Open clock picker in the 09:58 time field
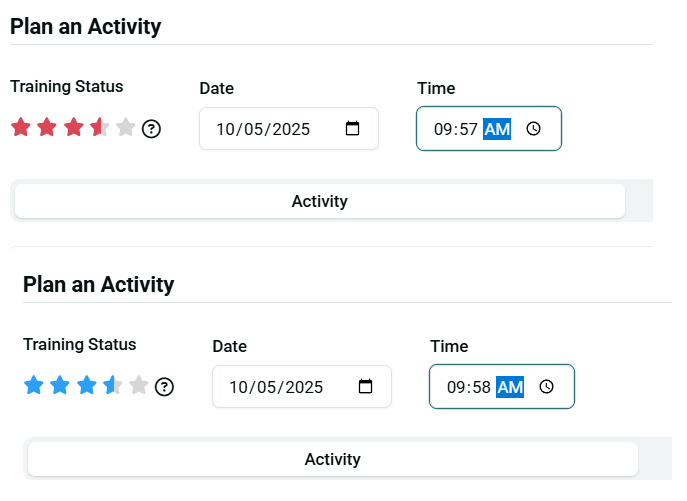Image resolution: width=687 pixels, height=501 pixels. click(x=546, y=387)
